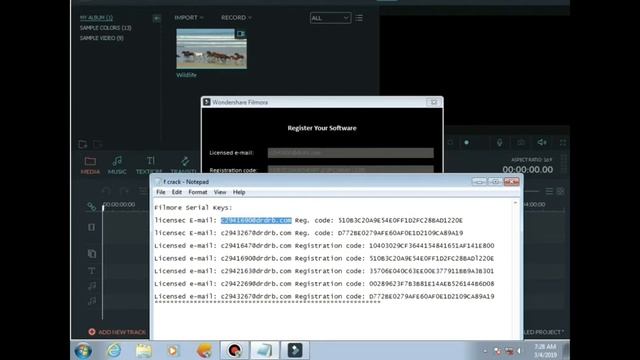Click the delete folder icon
This screenshot has height=360, width=640.
pyautogui.click(x=98, y=144)
